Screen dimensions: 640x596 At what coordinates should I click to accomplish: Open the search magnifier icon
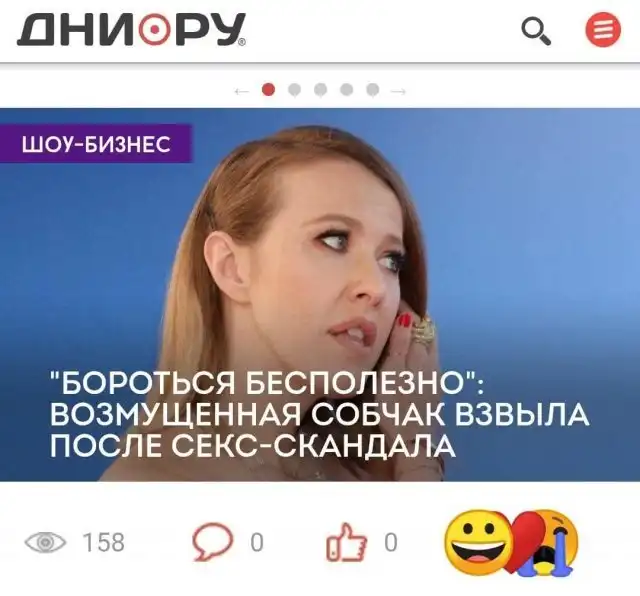click(x=536, y=31)
